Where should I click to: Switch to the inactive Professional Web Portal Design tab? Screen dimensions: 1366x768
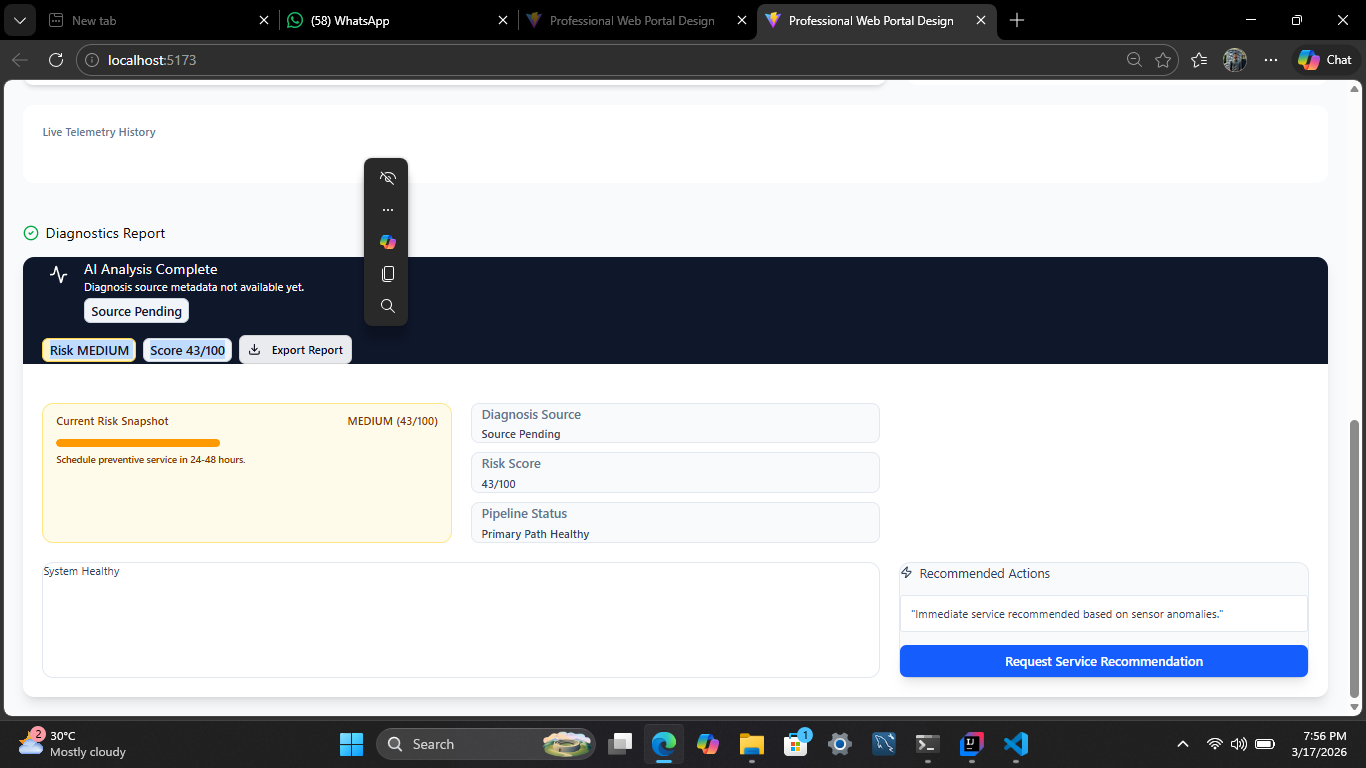click(636, 20)
